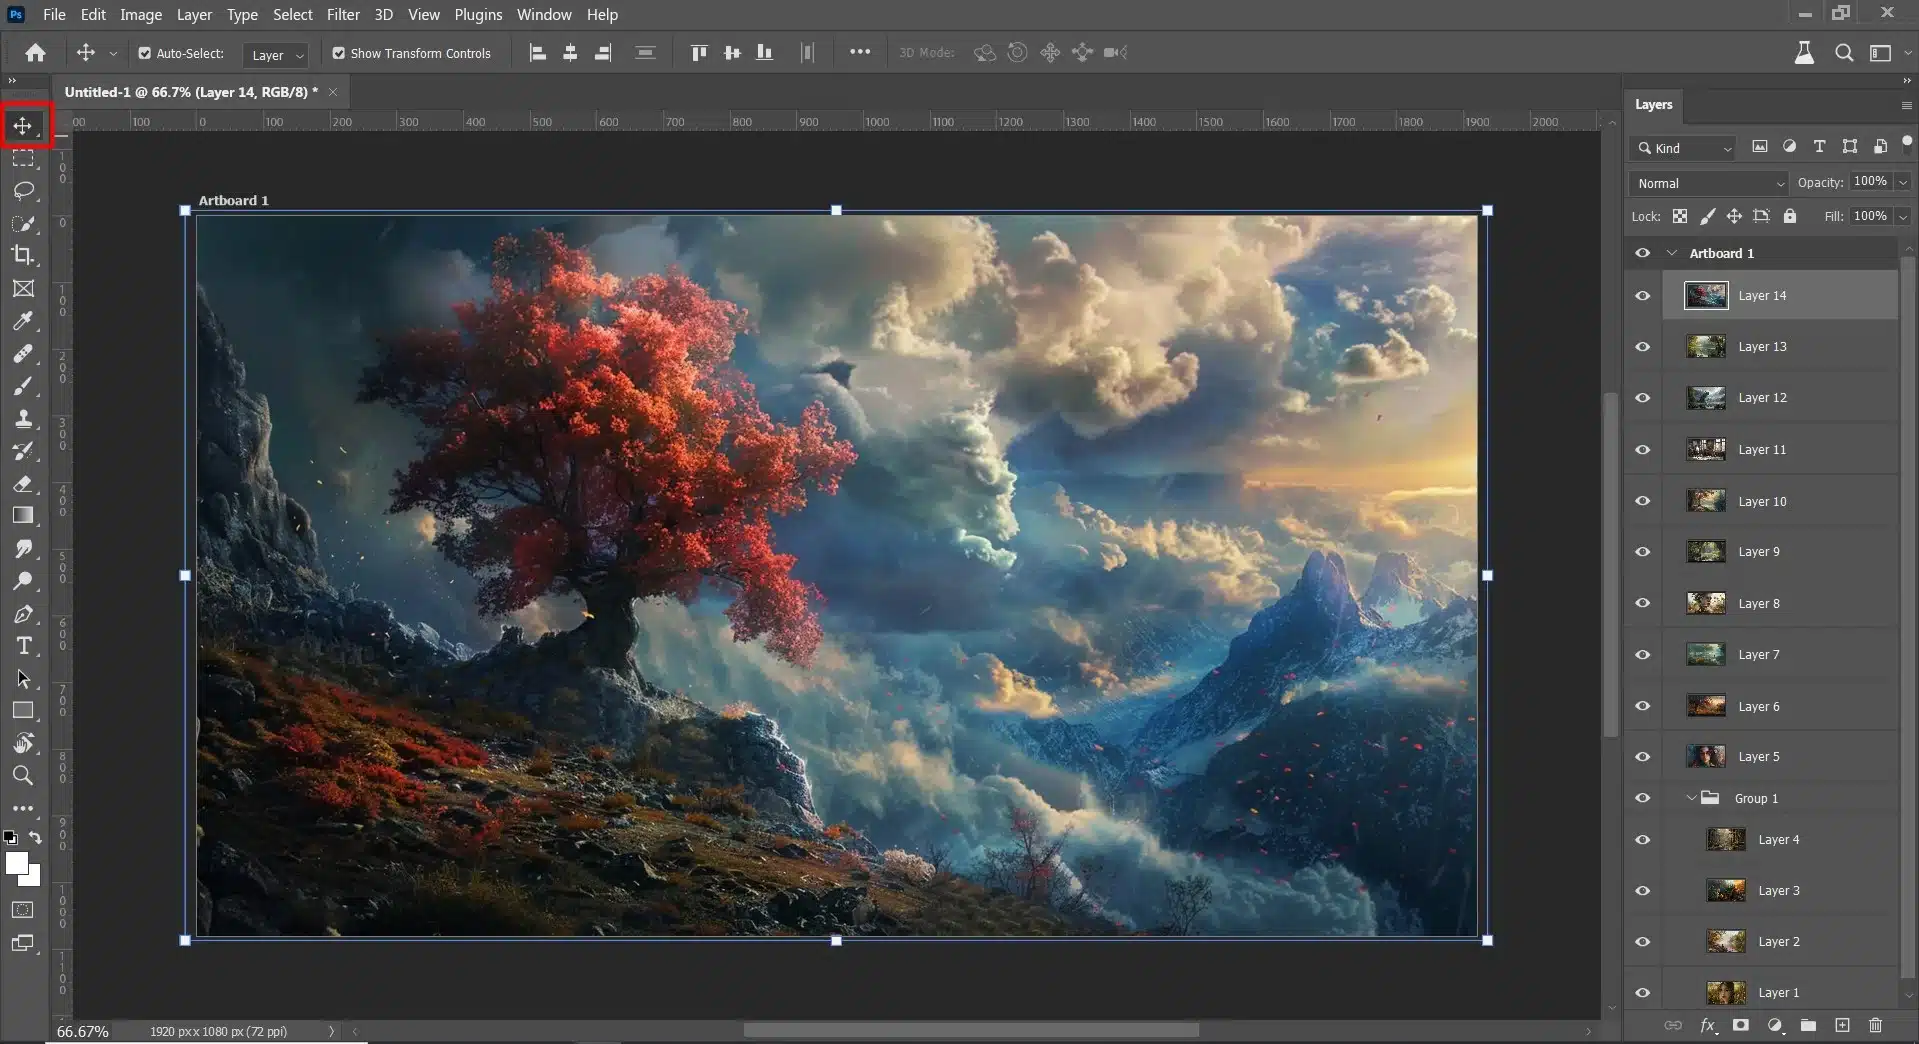Image resolution: width=1919 pixels, height=1044 pixels.
Task: Click the foreground color swatch
Action: pos(16,863)
